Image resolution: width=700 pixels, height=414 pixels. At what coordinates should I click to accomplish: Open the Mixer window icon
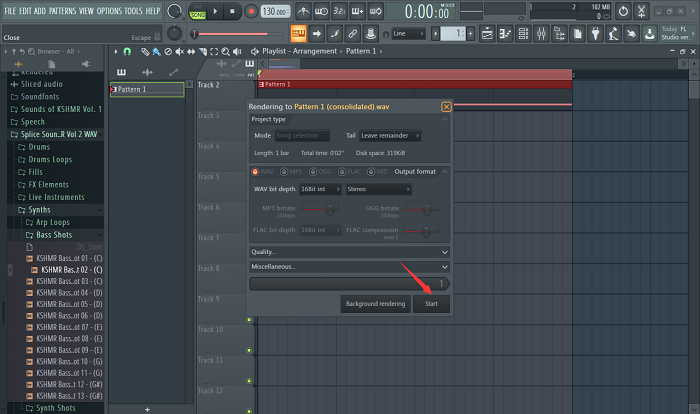click(x=540, y=34)
